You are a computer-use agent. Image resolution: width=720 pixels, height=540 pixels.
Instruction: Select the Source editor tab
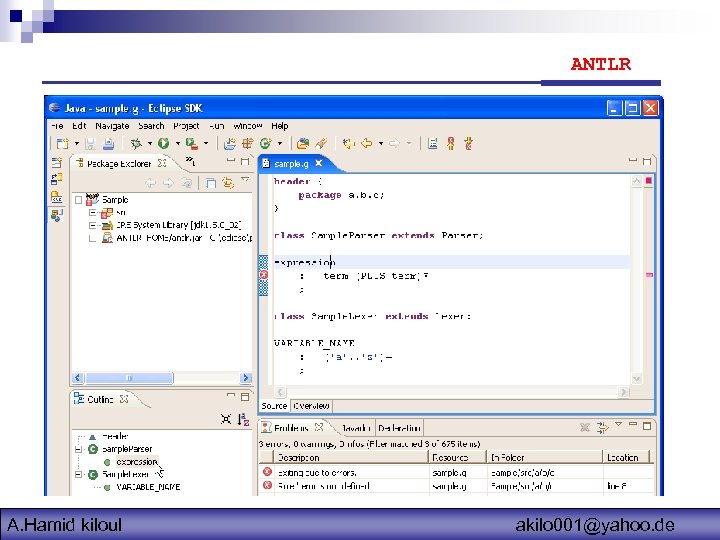click(274, 406)
